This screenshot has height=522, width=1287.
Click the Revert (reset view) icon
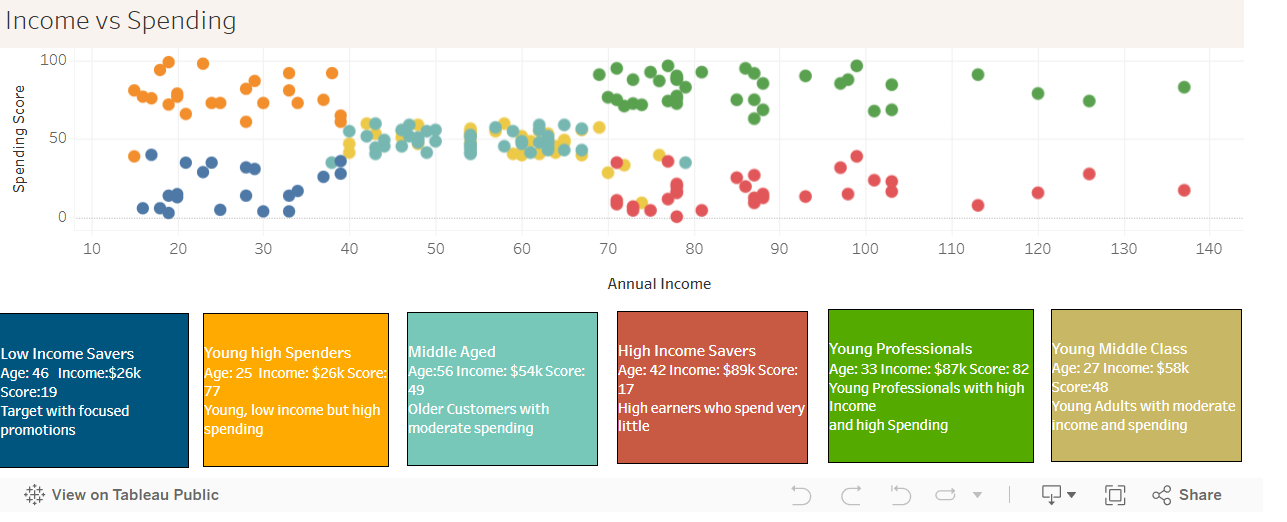901,495
